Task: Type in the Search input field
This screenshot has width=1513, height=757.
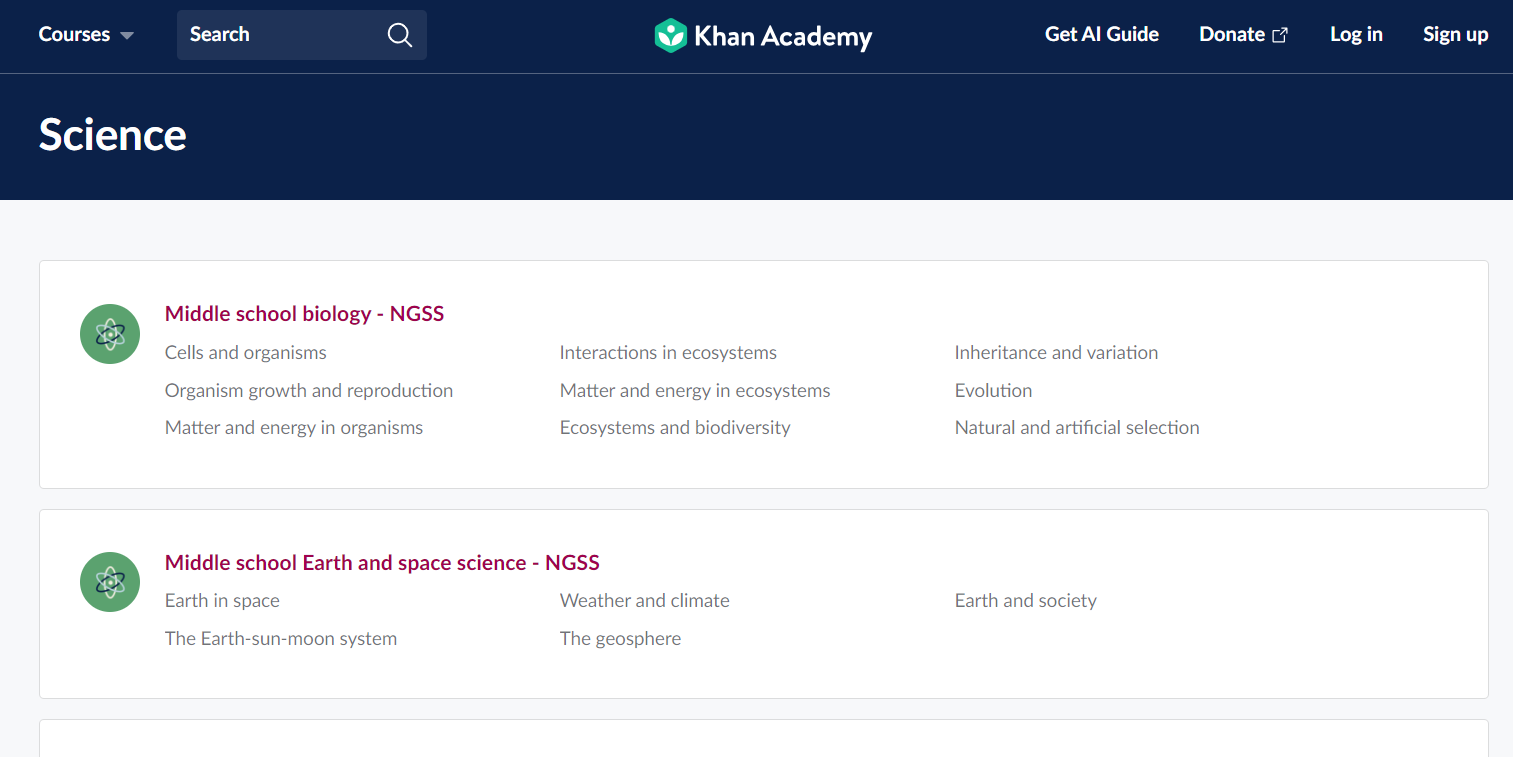Action: pyautogui.click(x=280, y=35)
